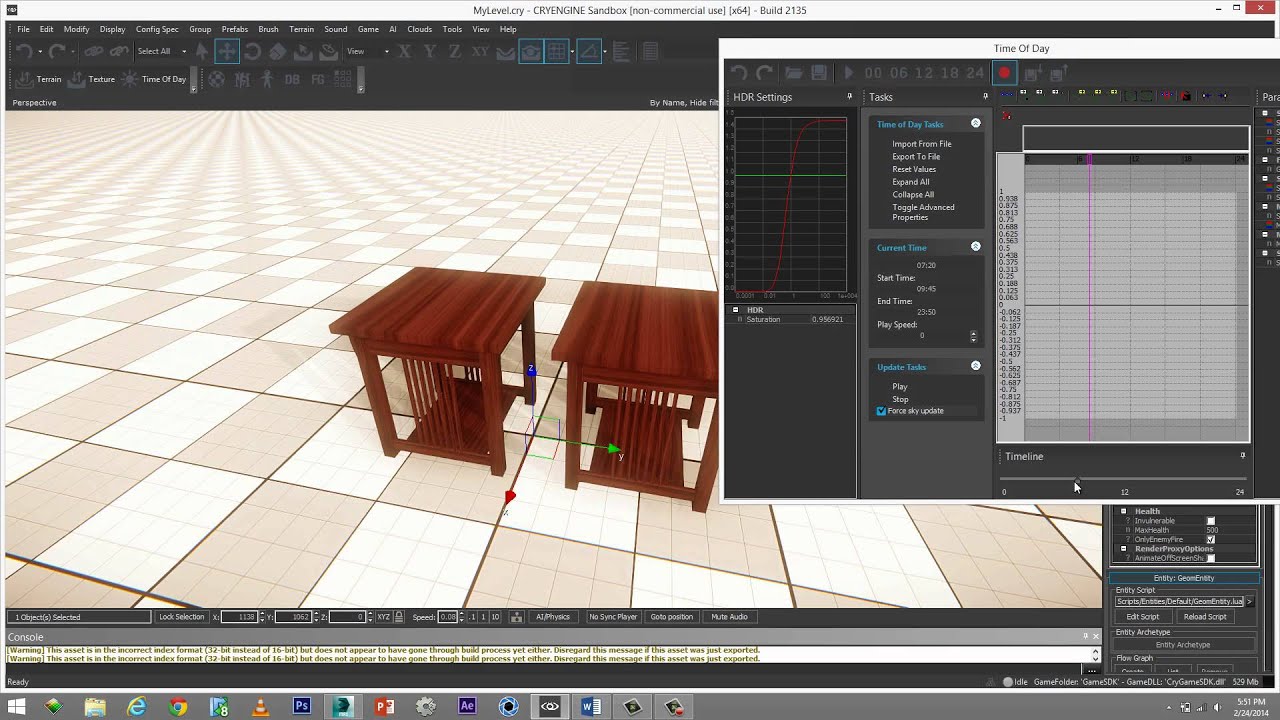
Task: Lock movement to Z axis
Action: (x=454, y=51)
